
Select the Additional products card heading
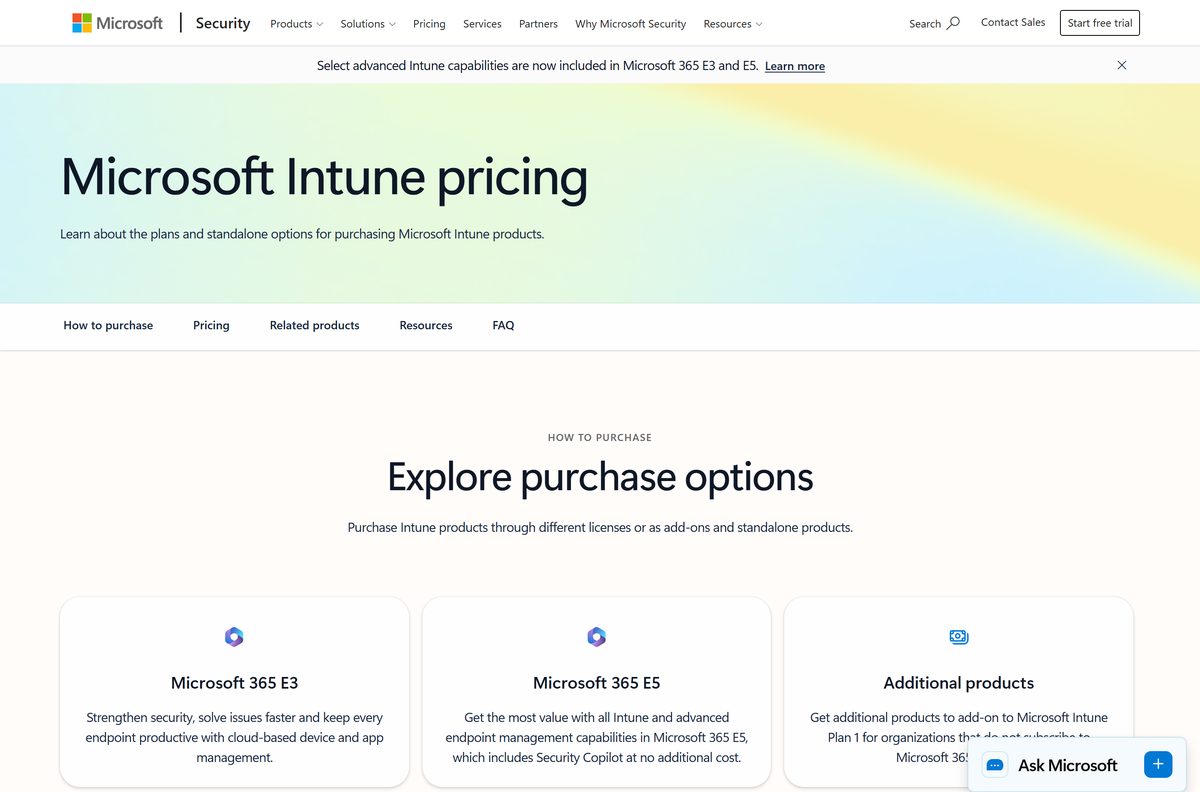pyautogui.click(x=959, y=683)
